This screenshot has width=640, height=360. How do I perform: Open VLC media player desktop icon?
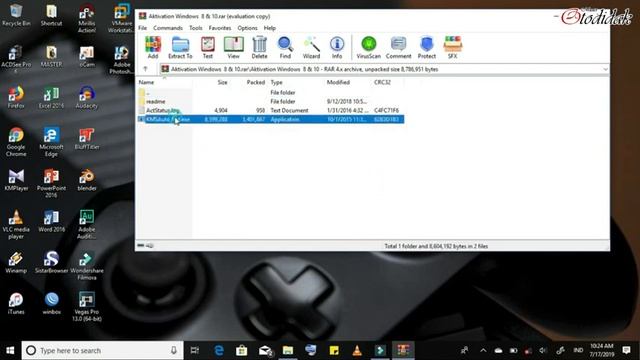pos(16,224)
